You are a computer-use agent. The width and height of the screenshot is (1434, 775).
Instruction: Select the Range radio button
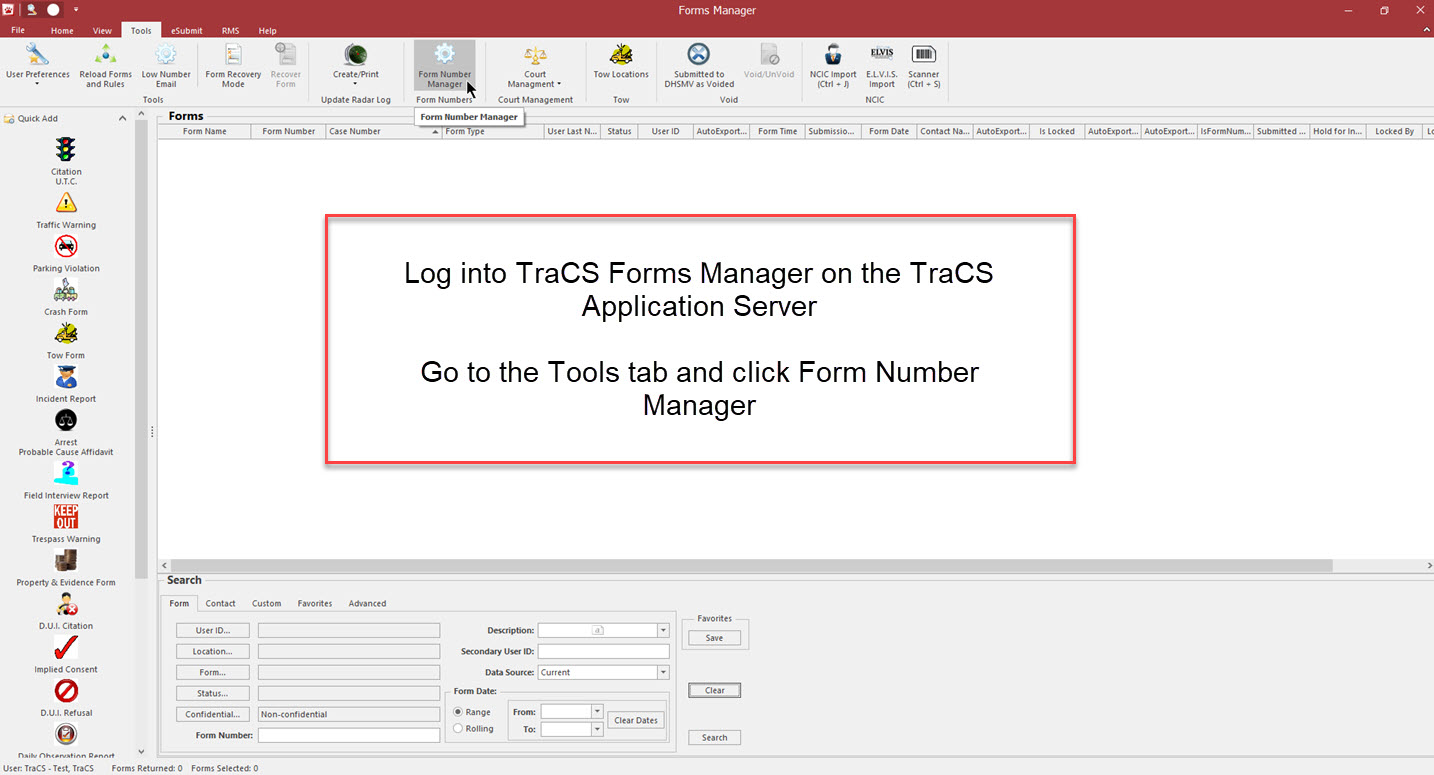click(x=459, y=712)
